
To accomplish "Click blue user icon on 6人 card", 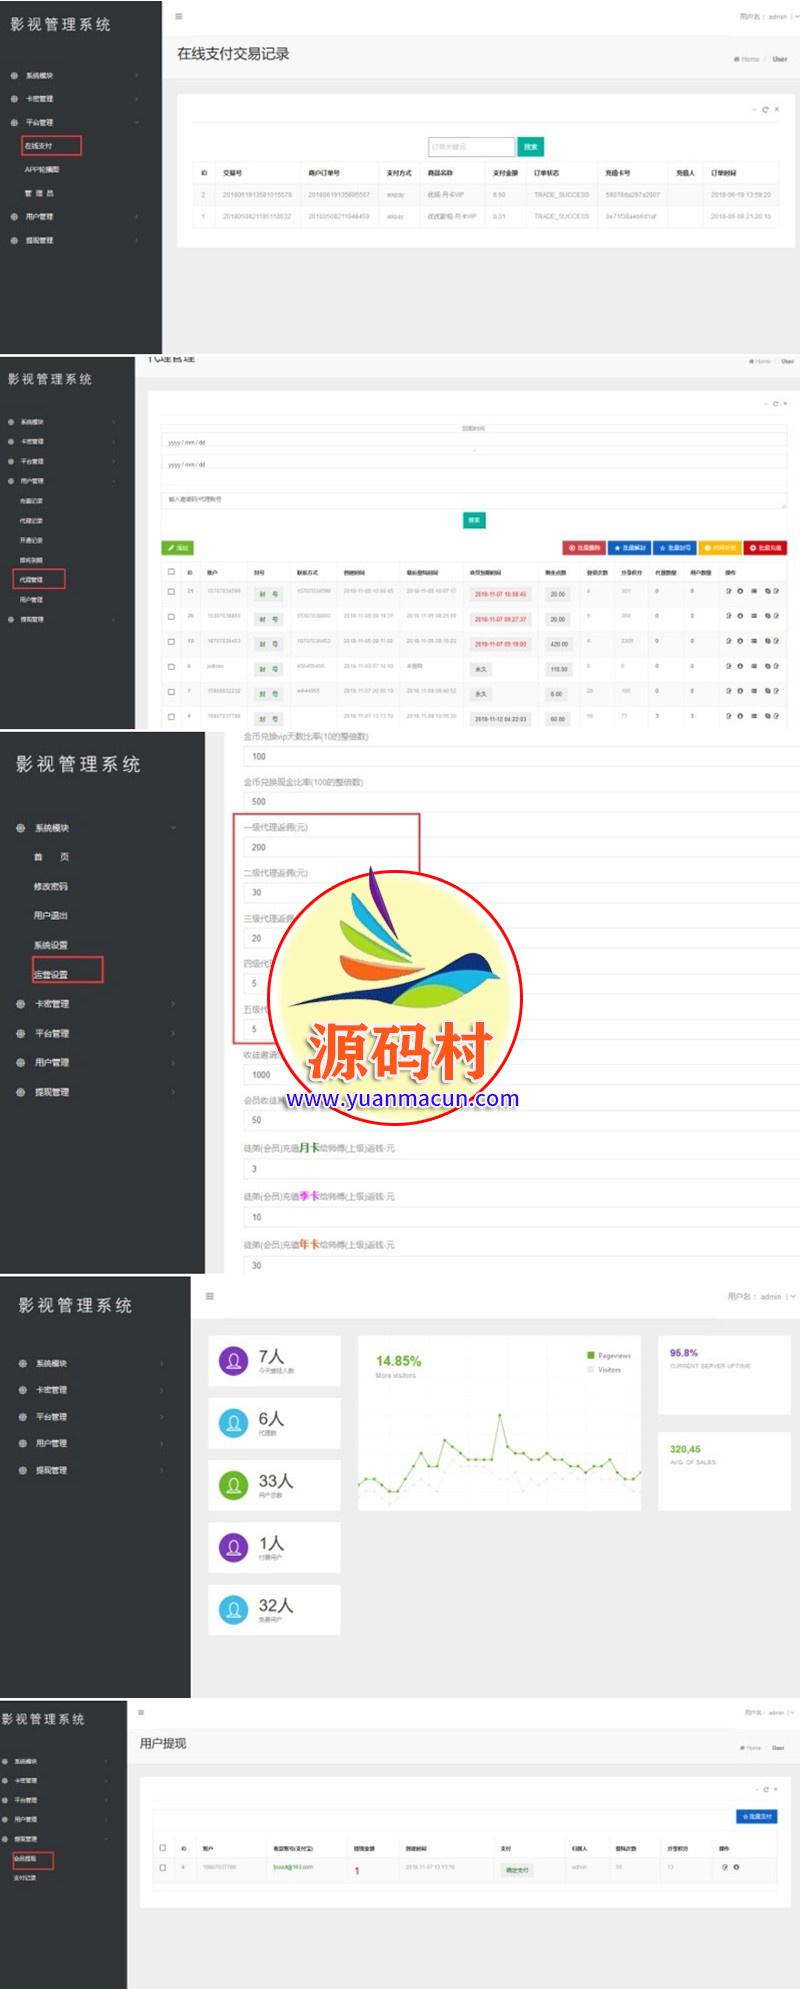I will tap(233, 1423).
